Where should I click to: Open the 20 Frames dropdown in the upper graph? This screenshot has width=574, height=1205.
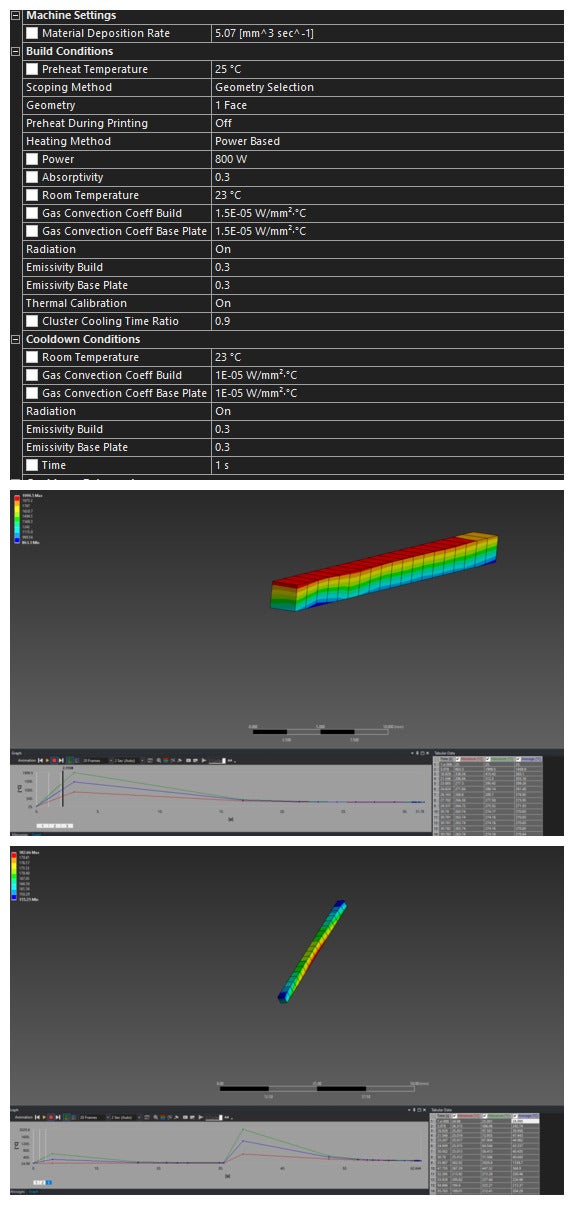pos(95,760)
